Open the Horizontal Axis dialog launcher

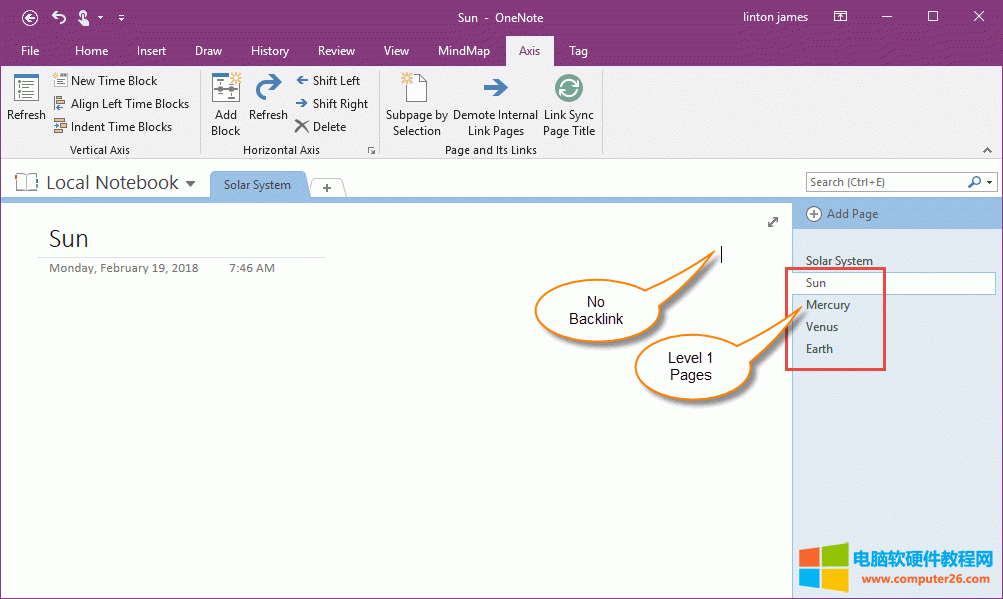(371, 150)
